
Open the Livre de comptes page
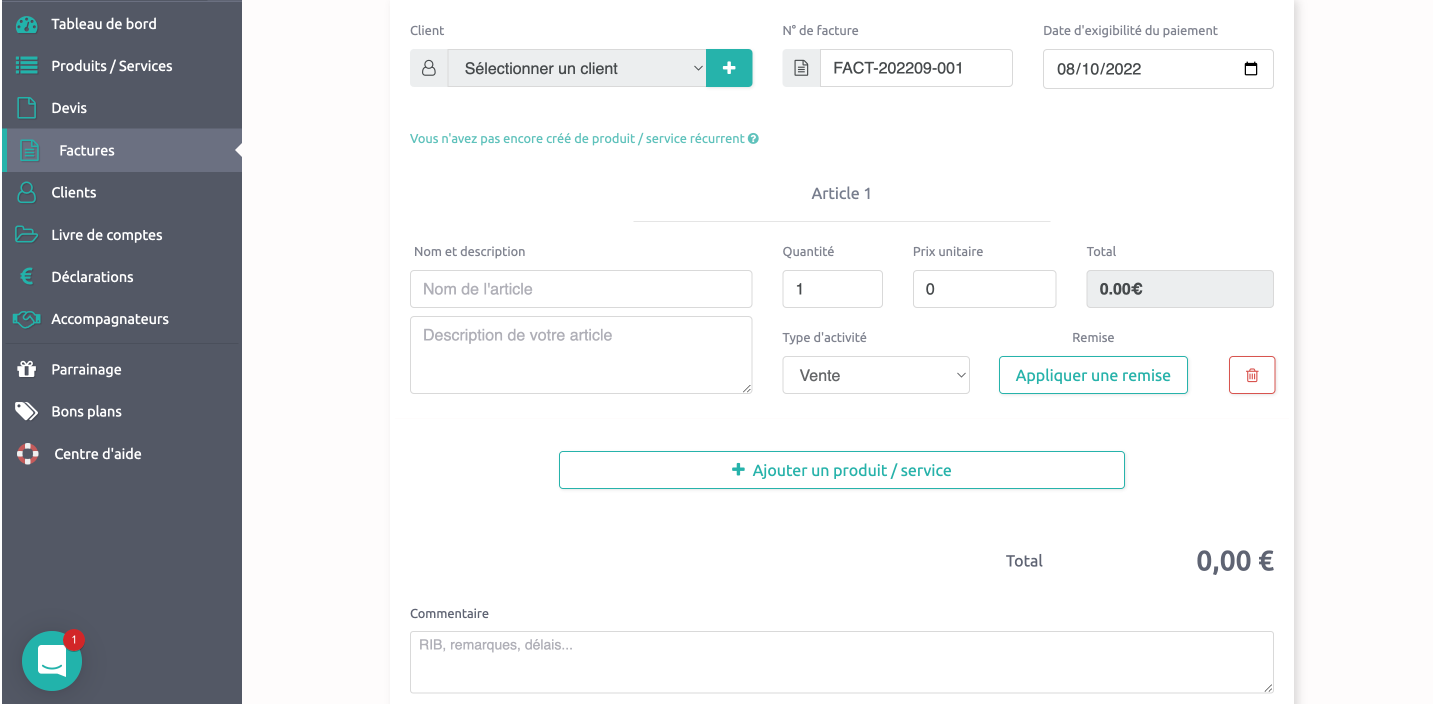[x=106, y=234]
